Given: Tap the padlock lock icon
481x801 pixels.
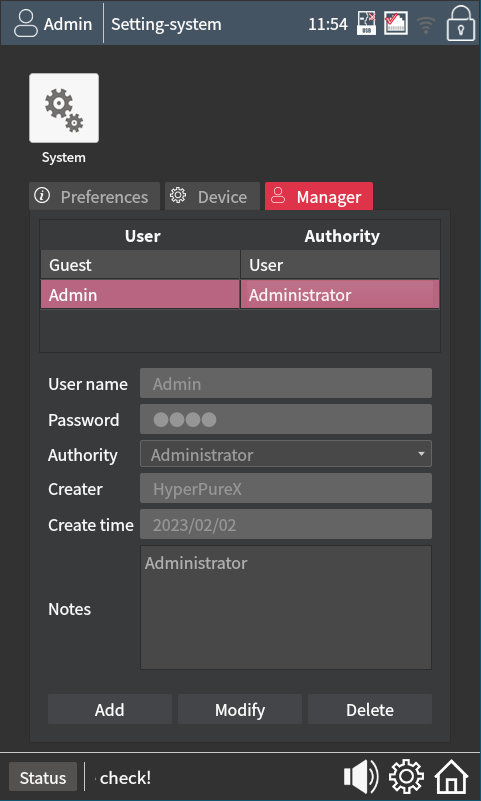Looking at the screenshot, I should tap(461, 23).
